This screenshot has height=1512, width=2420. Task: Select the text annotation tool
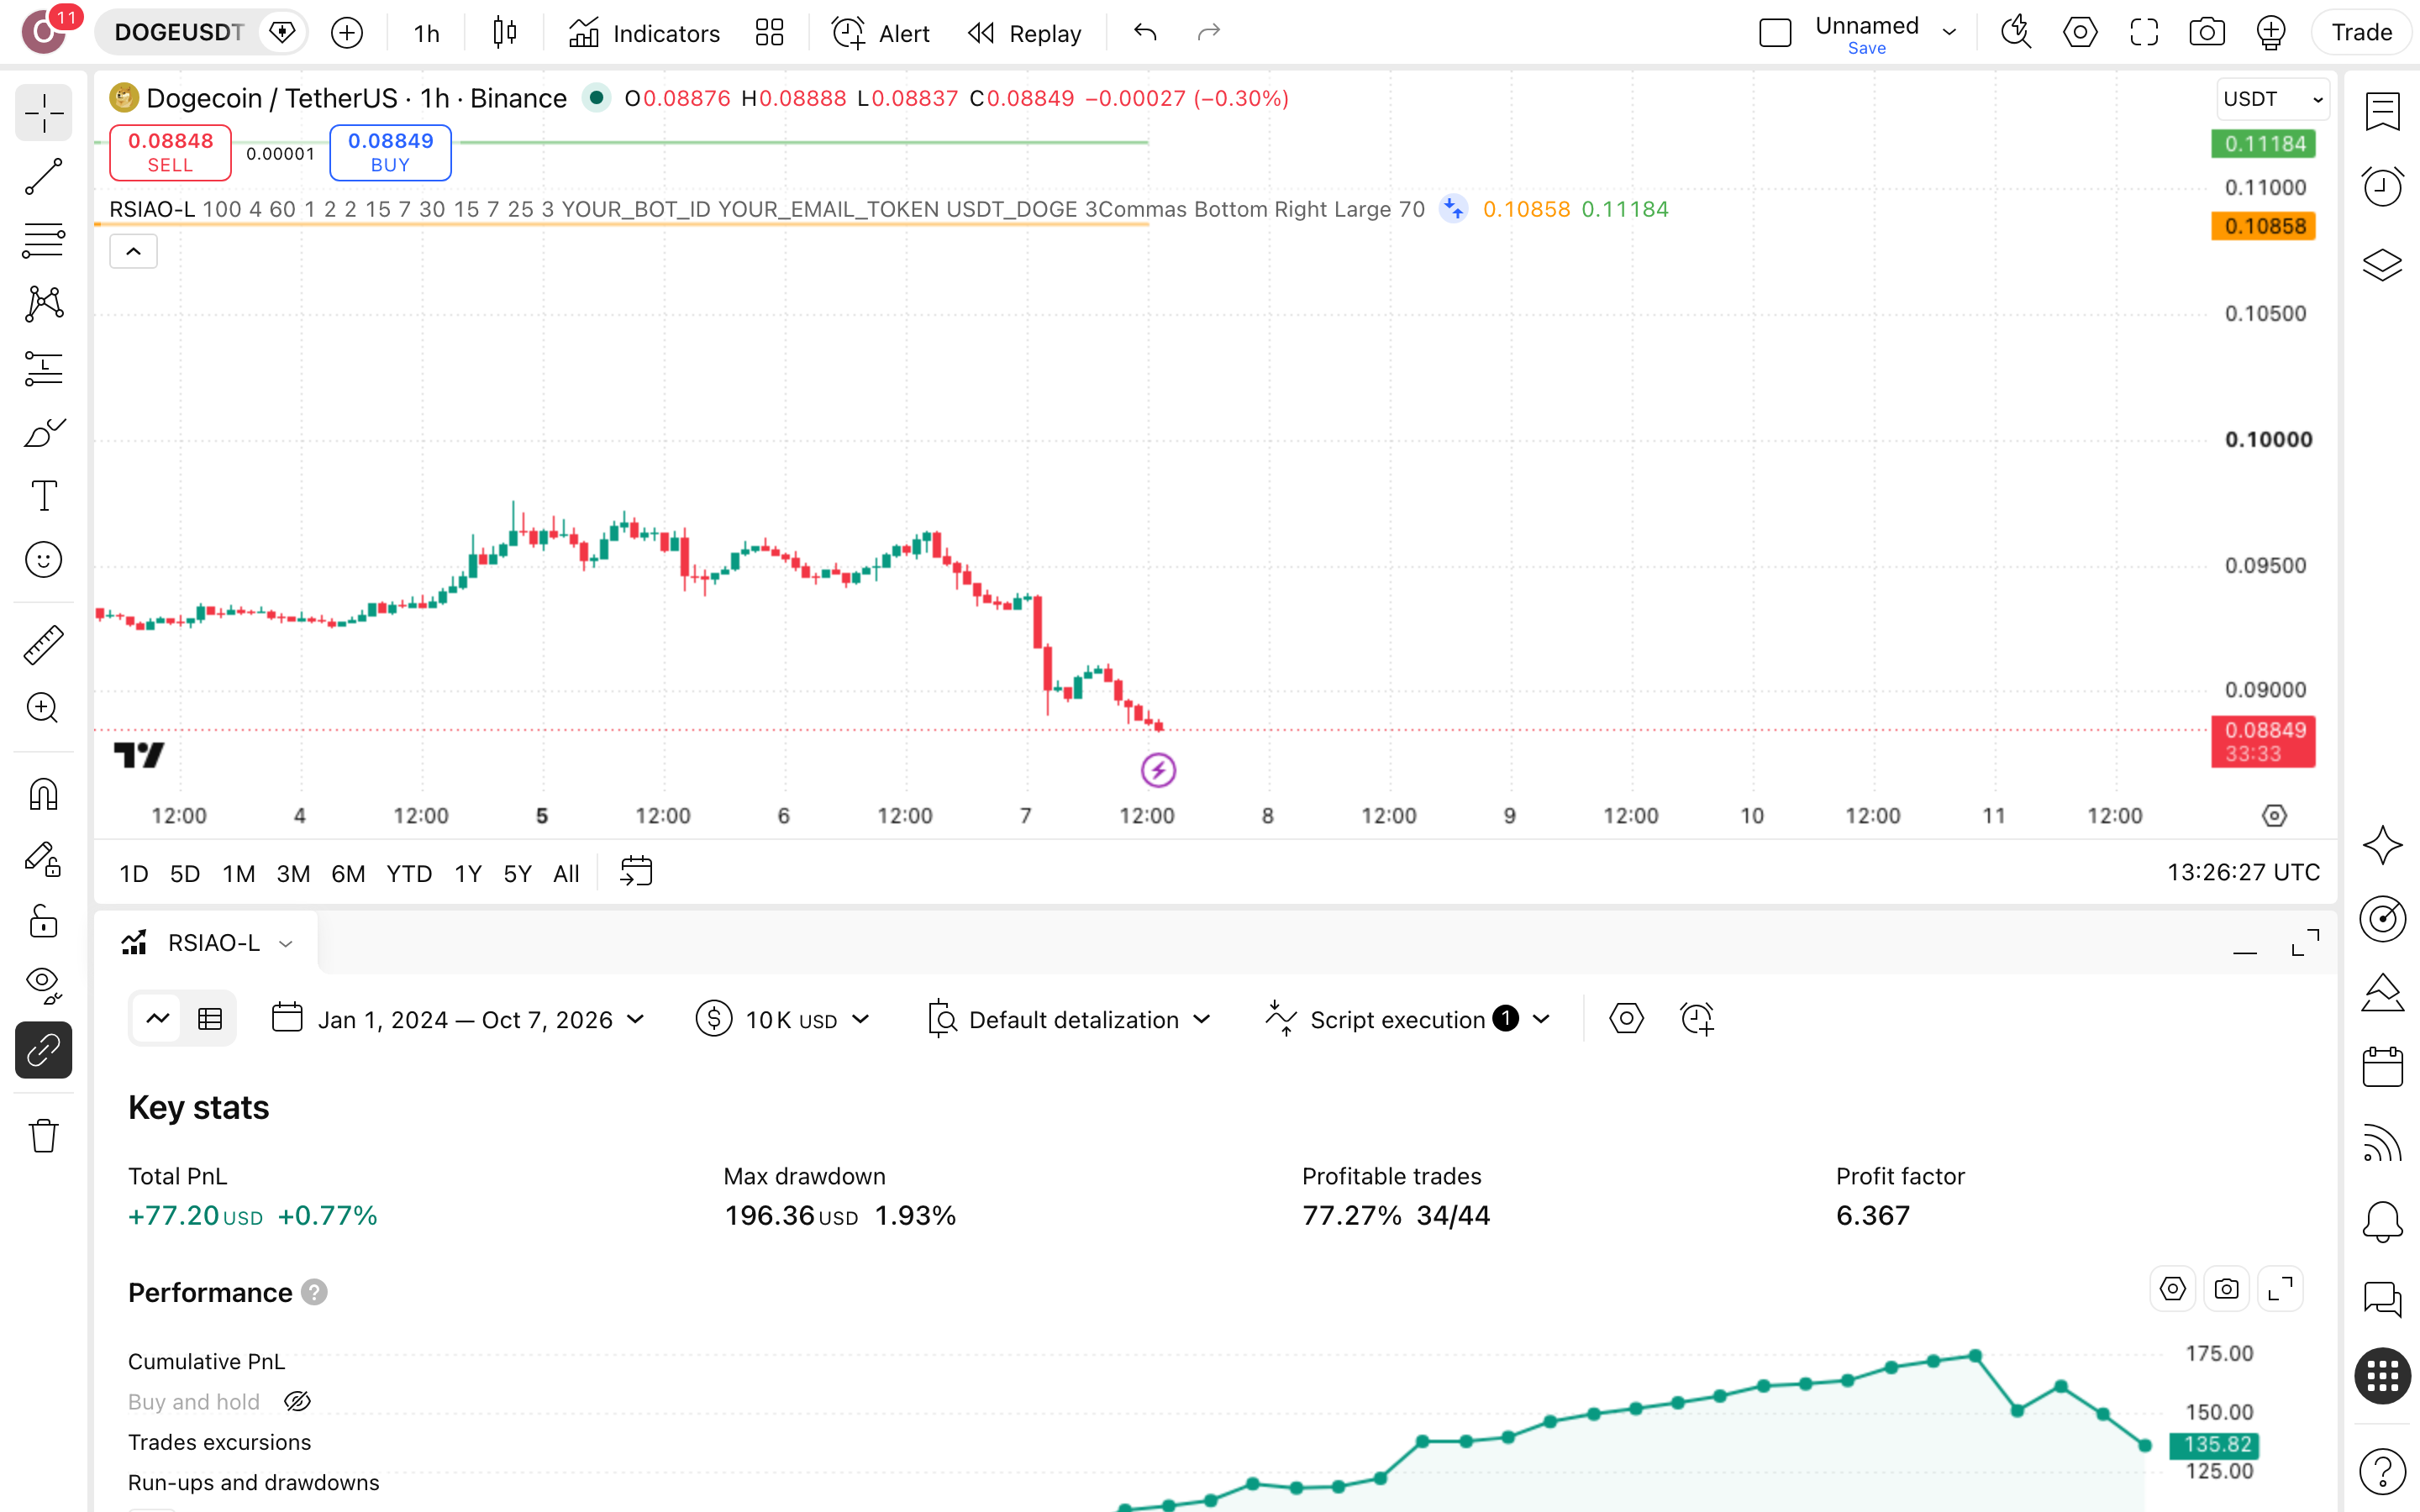click(43, 496)
